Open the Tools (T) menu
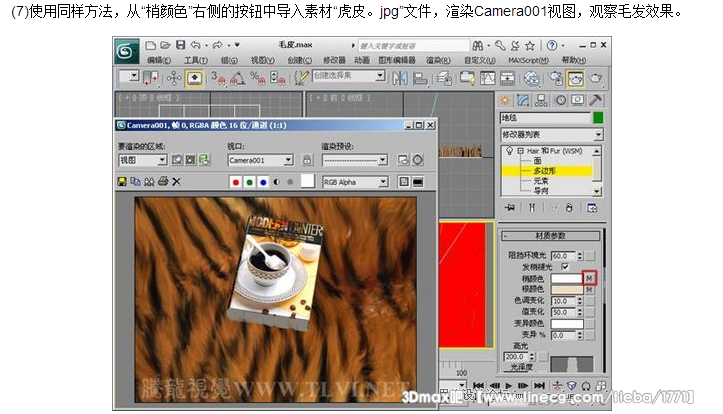 [196, 60]
